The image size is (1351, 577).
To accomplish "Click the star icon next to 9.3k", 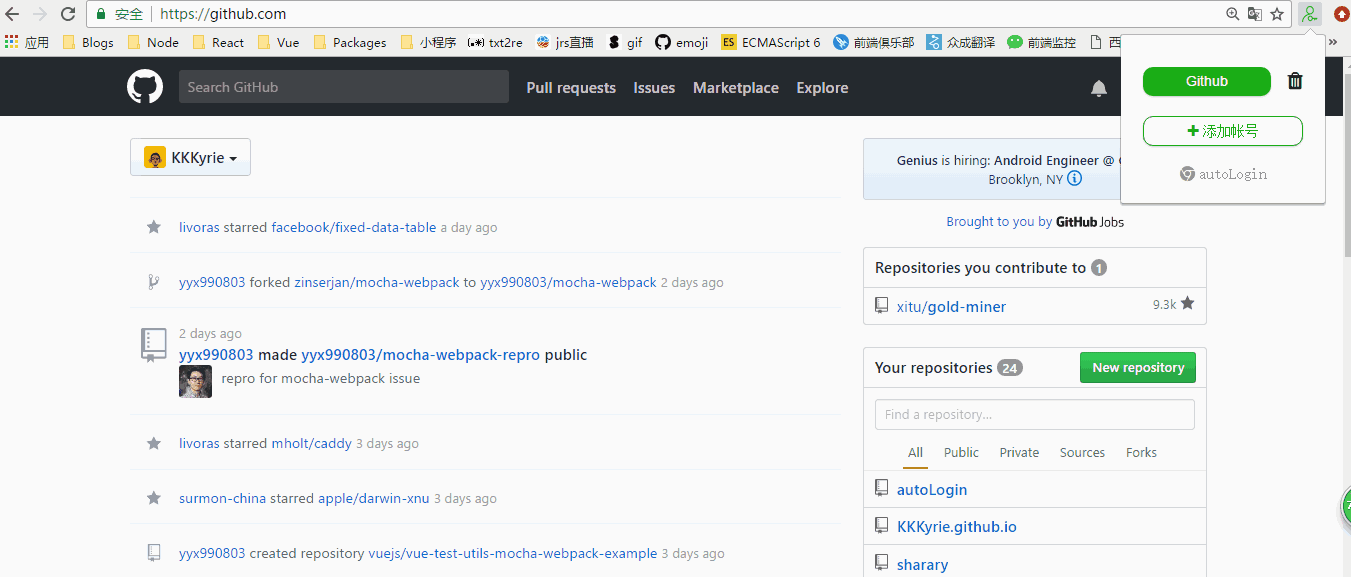I will [1187, 303].
